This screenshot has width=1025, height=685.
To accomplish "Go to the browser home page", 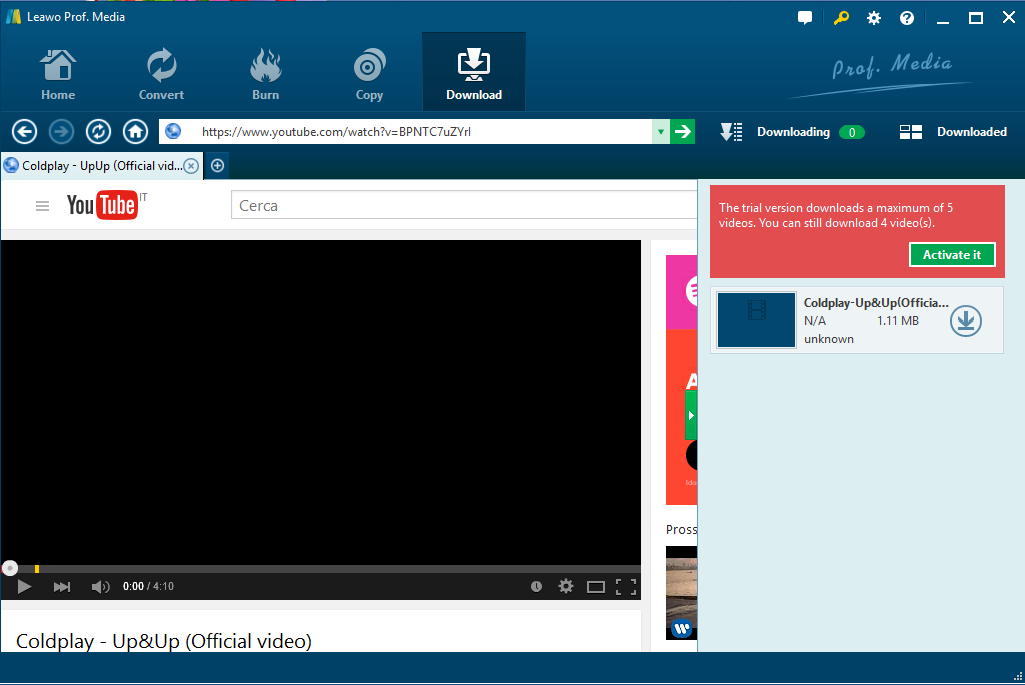I will pos(135,132).
